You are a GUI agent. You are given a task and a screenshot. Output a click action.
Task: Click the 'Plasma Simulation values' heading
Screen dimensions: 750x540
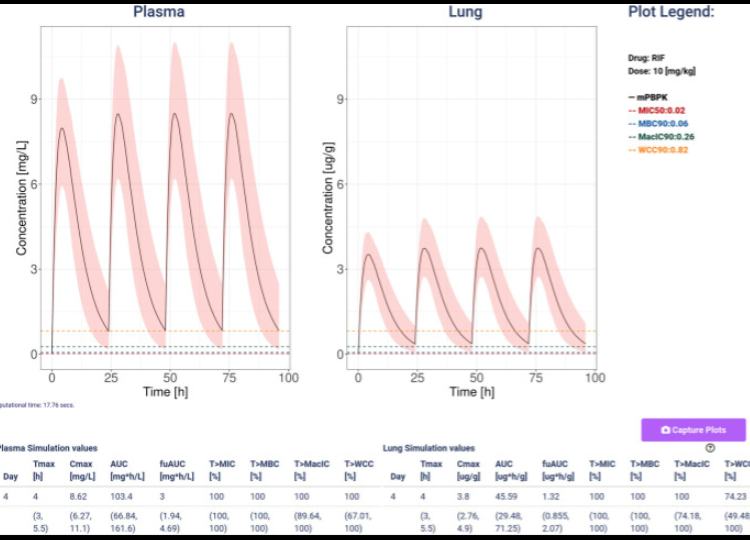[x=48, y=448]
